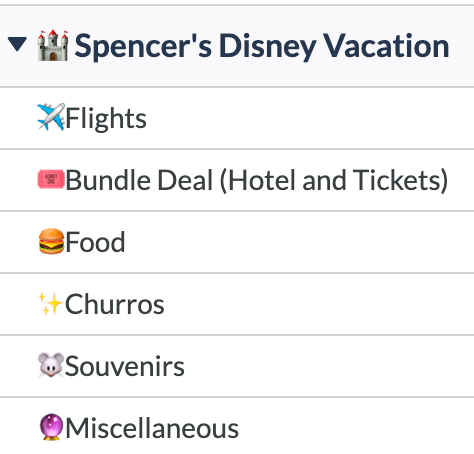Click the hamburger icon beside Food
The width and height of the screenshot is (474, 454).
click(51, 241)
